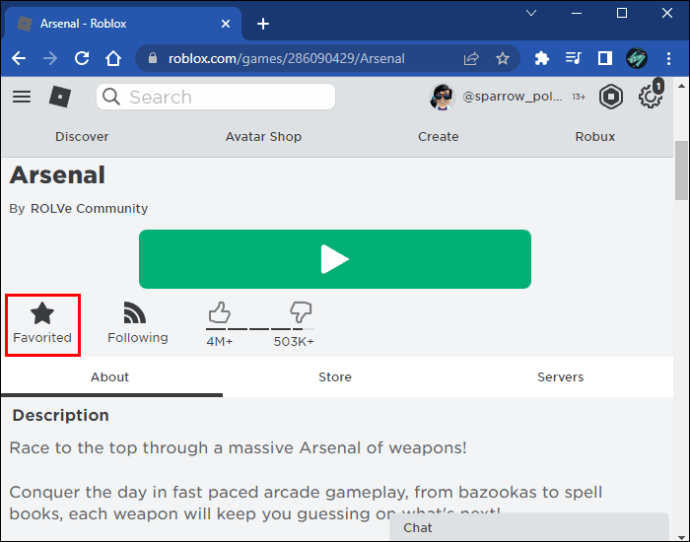The width and height of the screenshot is (690, 542).
Task: Switch to the Store tab
Action: point(335,377)
